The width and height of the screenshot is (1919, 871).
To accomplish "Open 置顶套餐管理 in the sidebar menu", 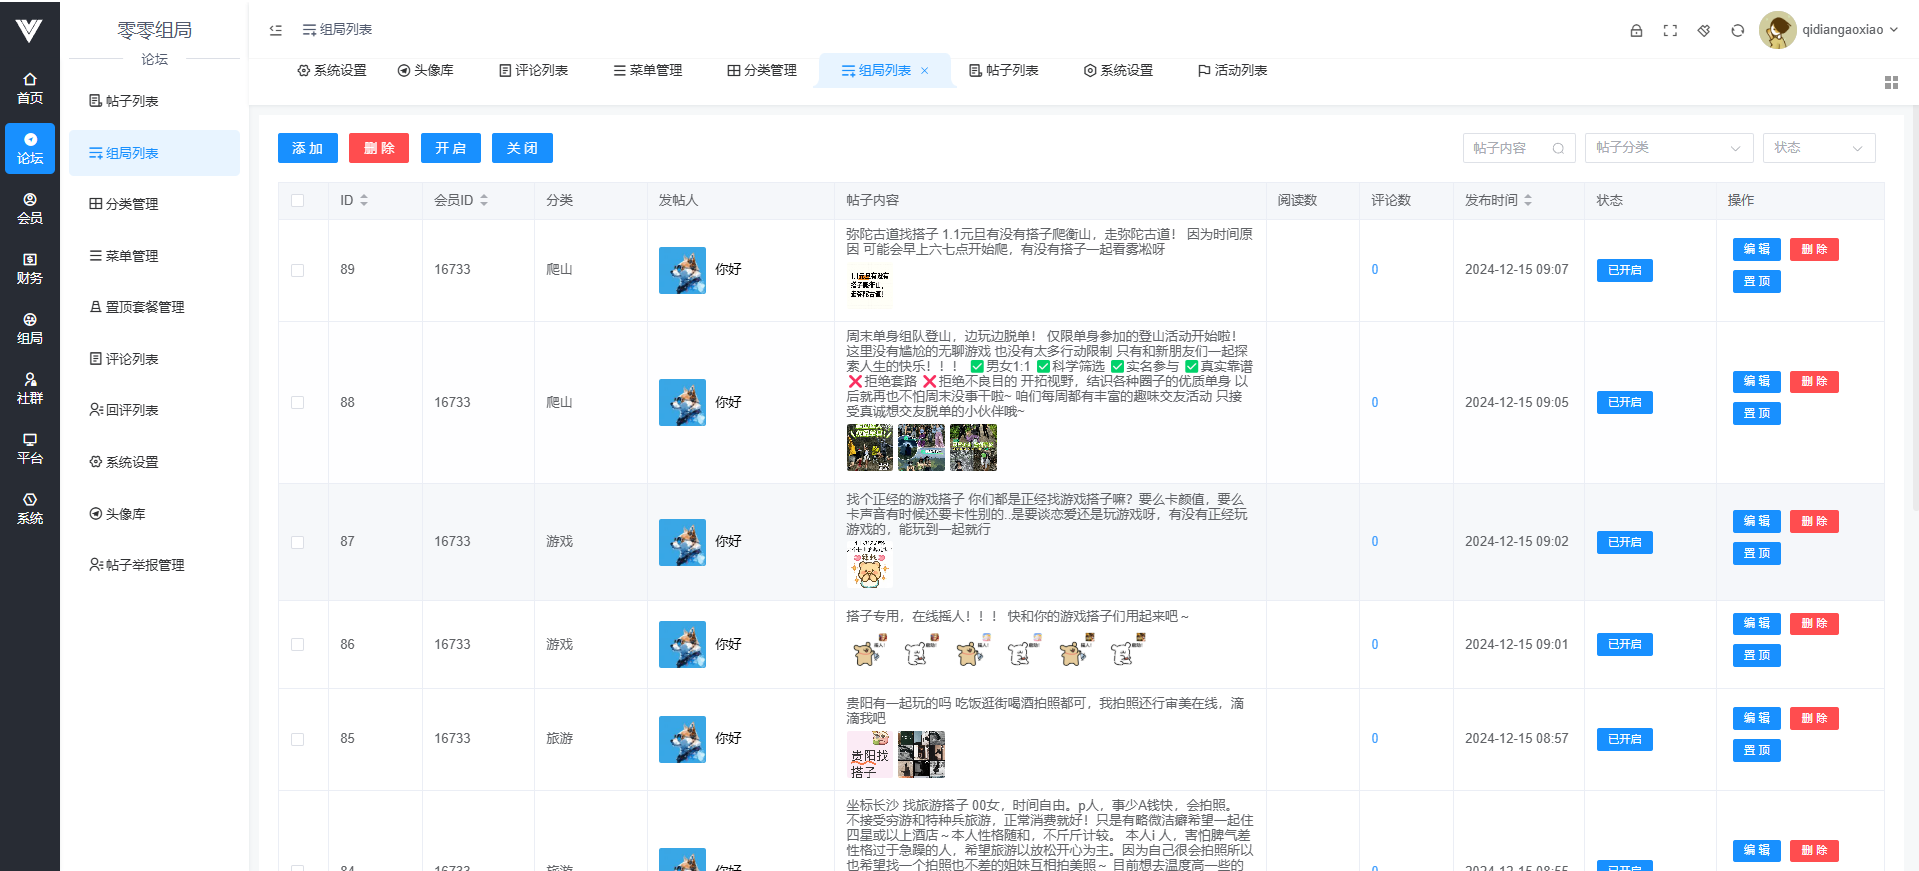I will 137,307.
